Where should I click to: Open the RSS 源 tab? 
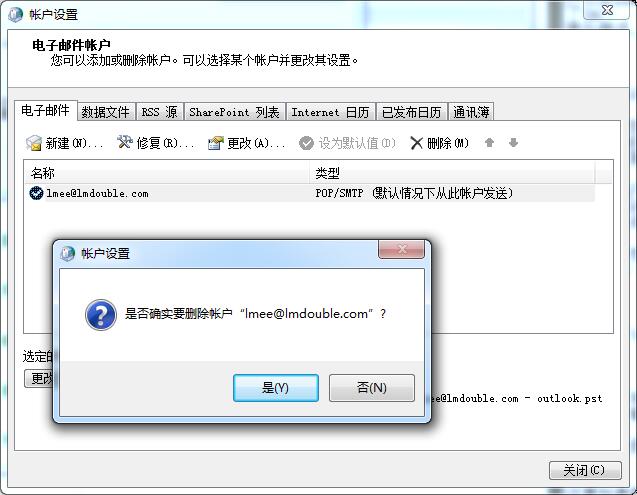[x=159, y=112]
